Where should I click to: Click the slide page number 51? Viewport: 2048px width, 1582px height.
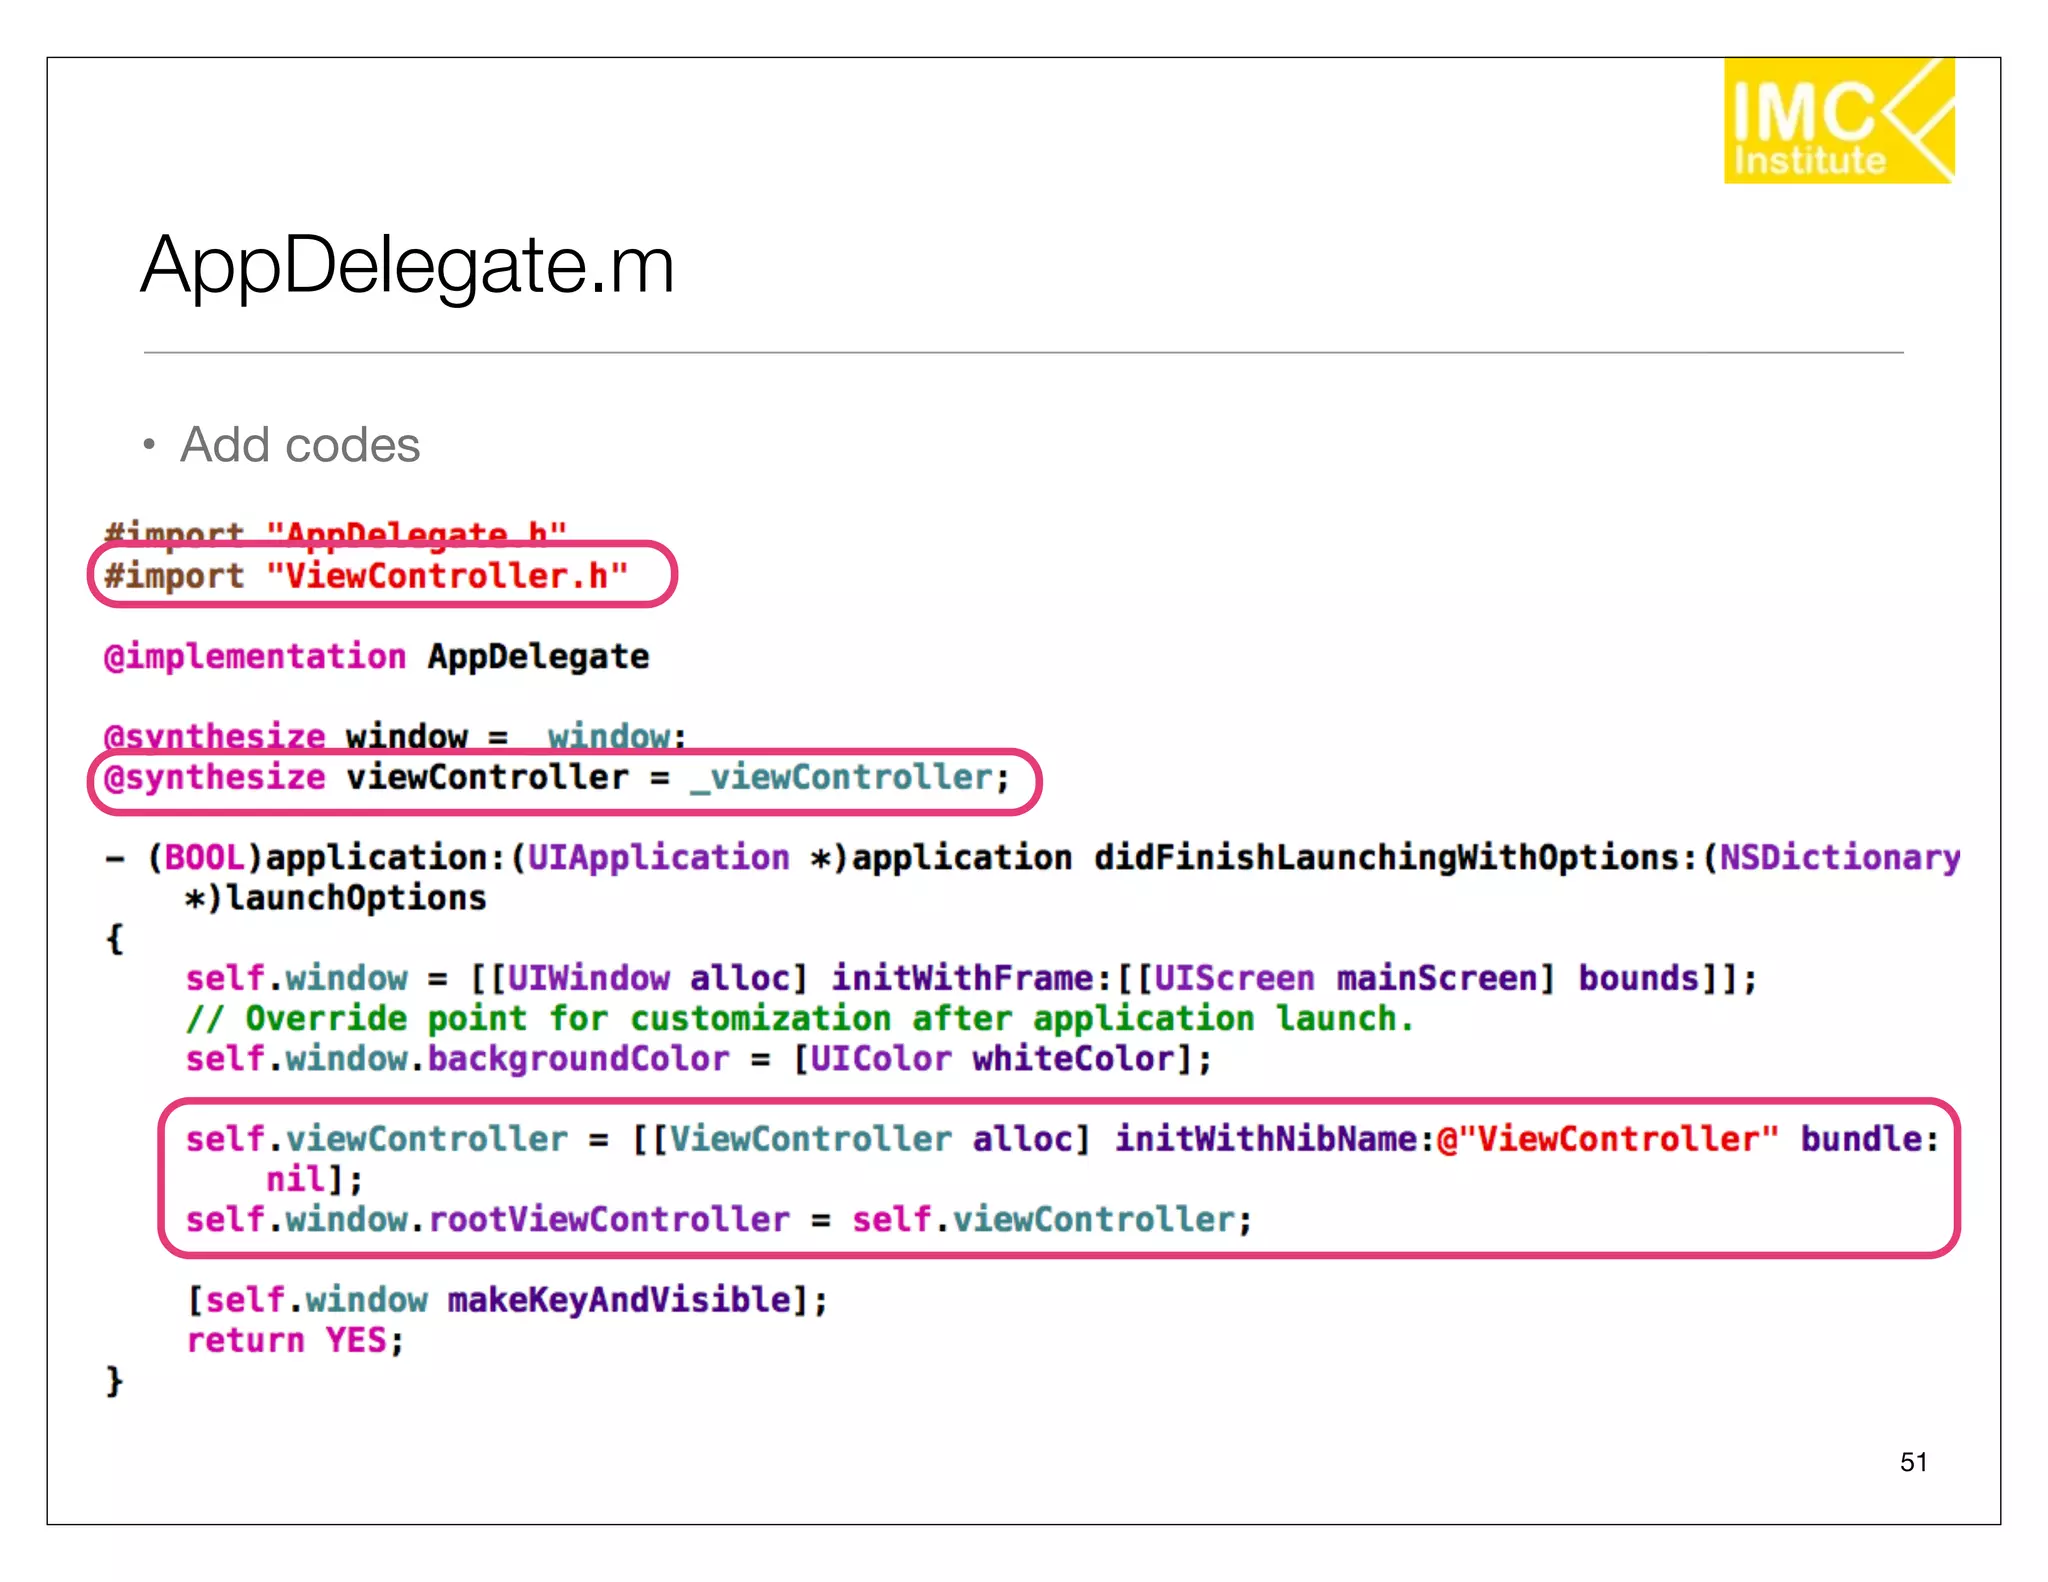(x=1912, y=1462)
